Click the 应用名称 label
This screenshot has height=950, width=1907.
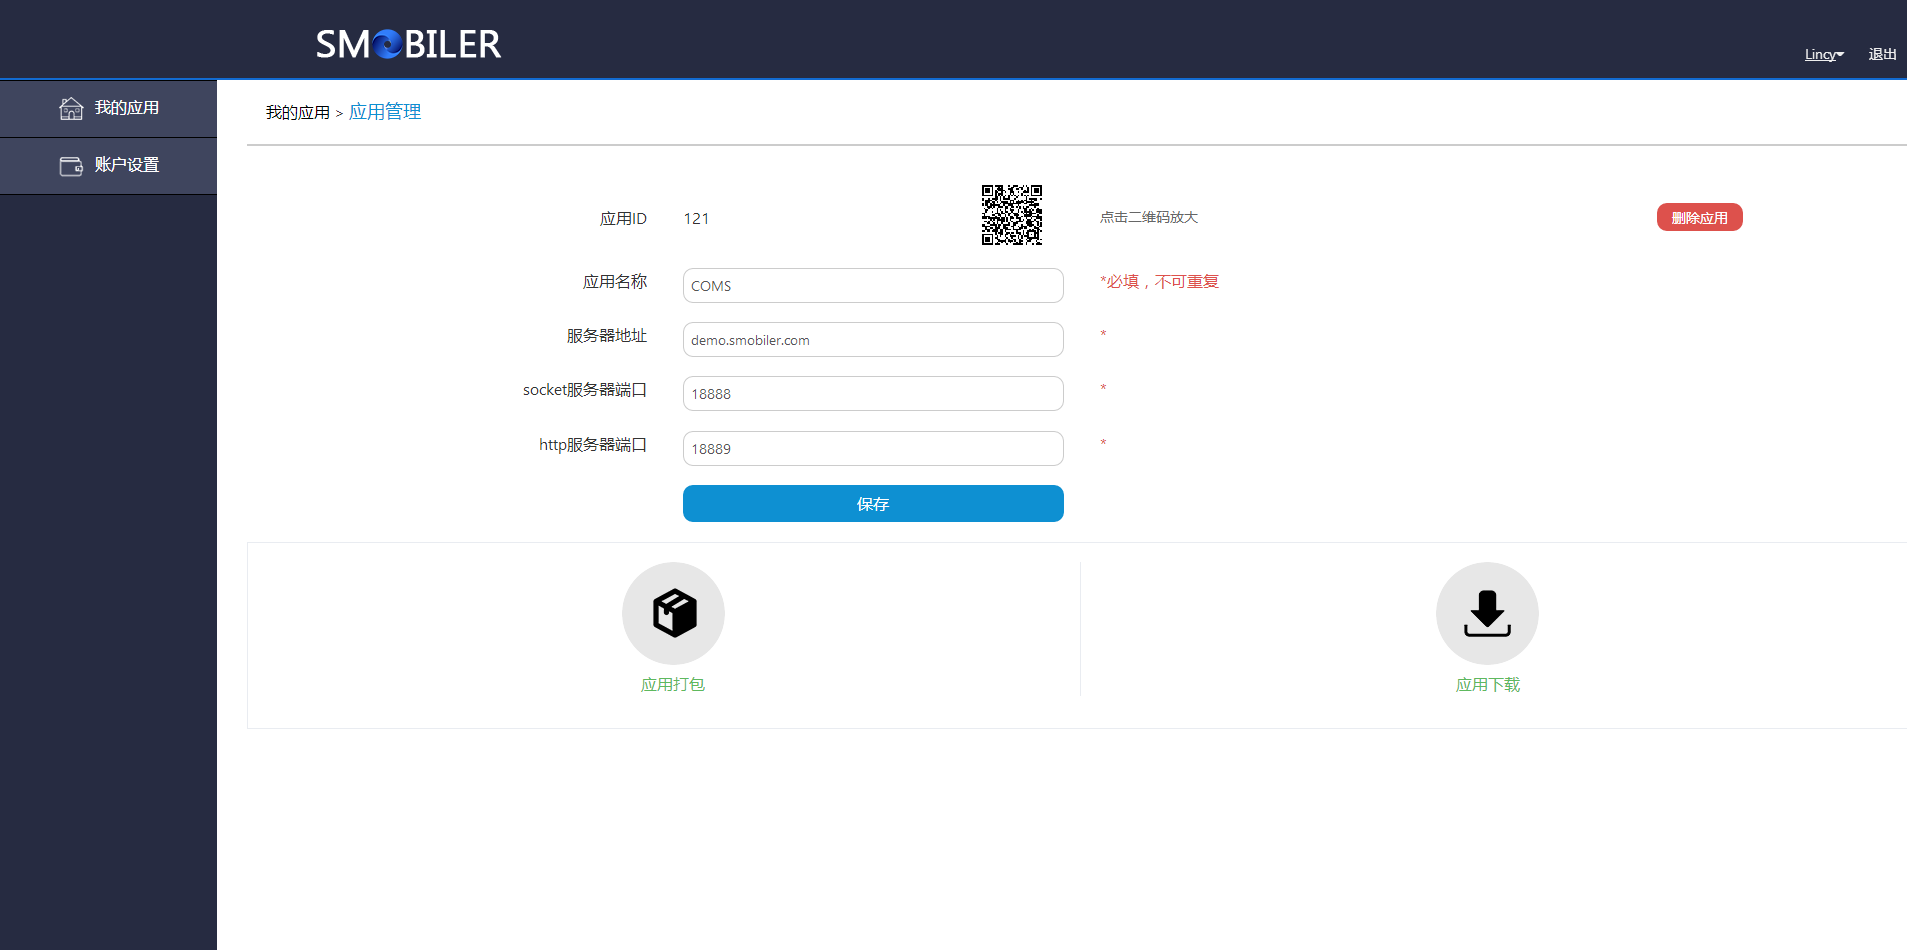click(x=615, y=282)
